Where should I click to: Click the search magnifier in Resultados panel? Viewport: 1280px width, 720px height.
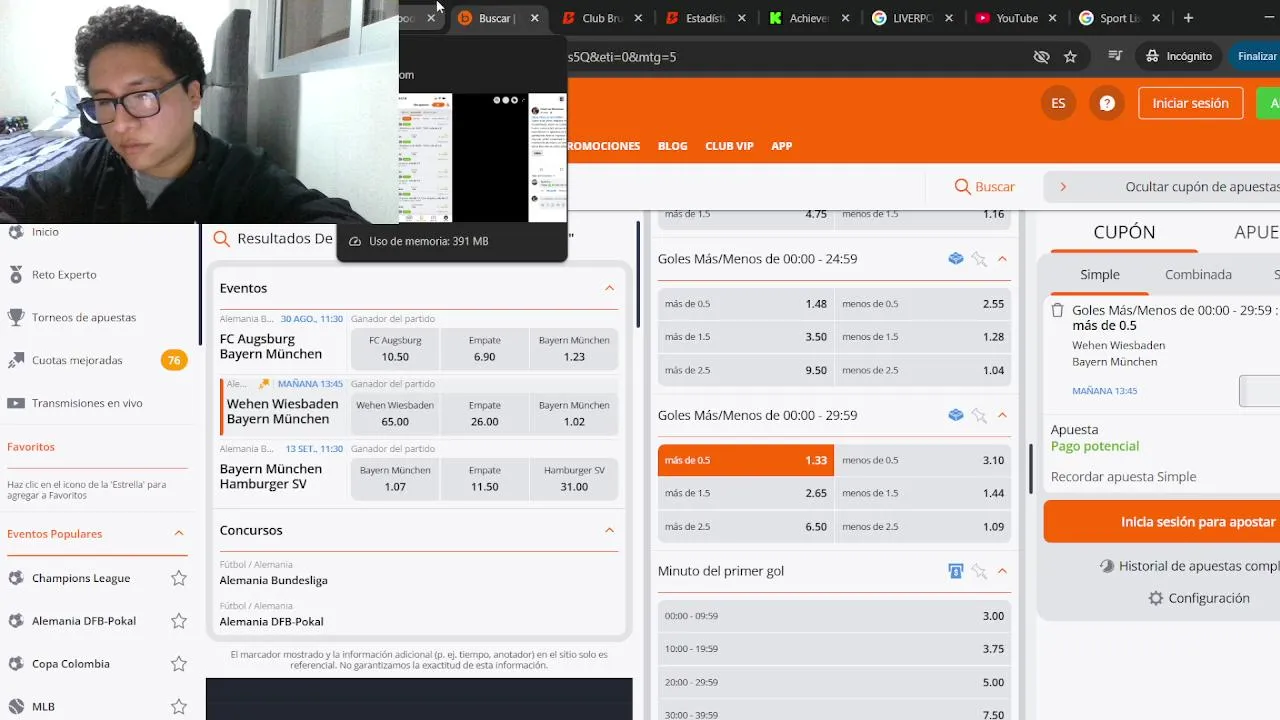pyautogui.click(x=221, y=239)
